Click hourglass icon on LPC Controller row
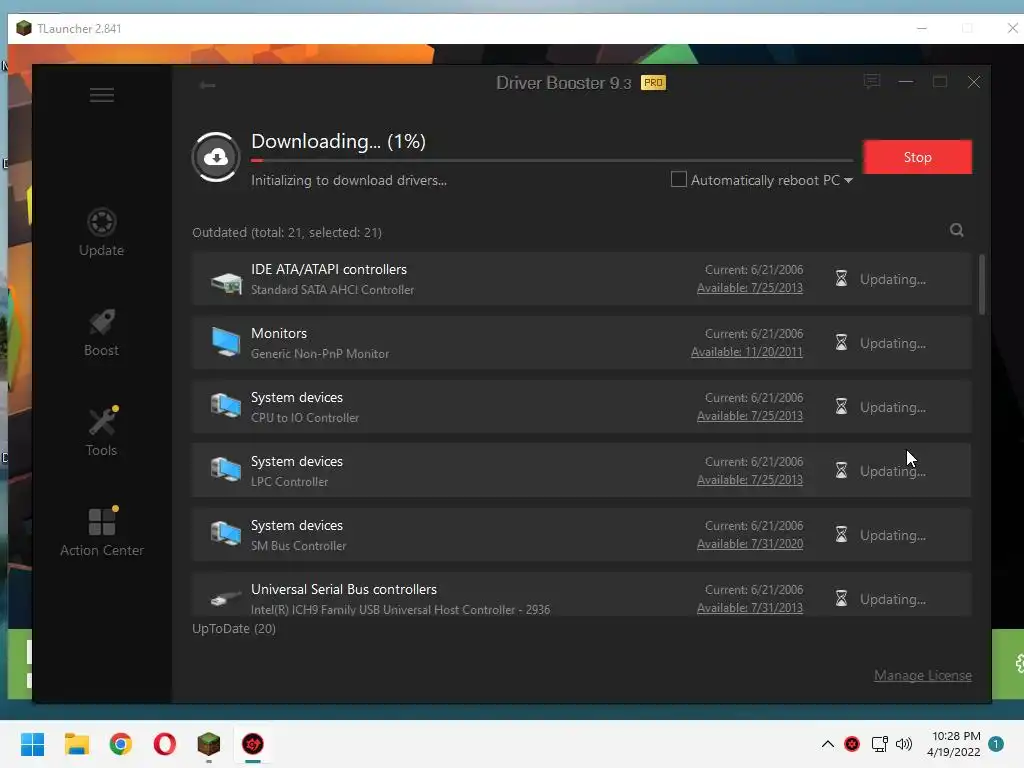 841,471
